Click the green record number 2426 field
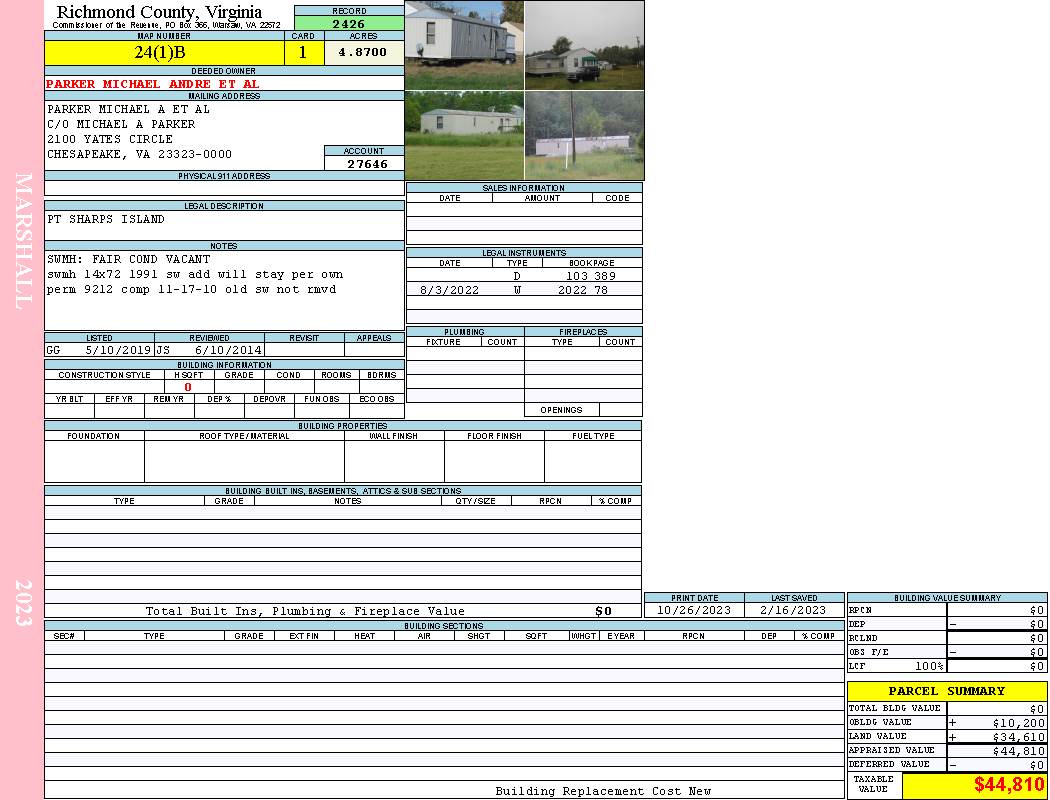The height and width of the screenshot is (800, 1050). [349, 23]
